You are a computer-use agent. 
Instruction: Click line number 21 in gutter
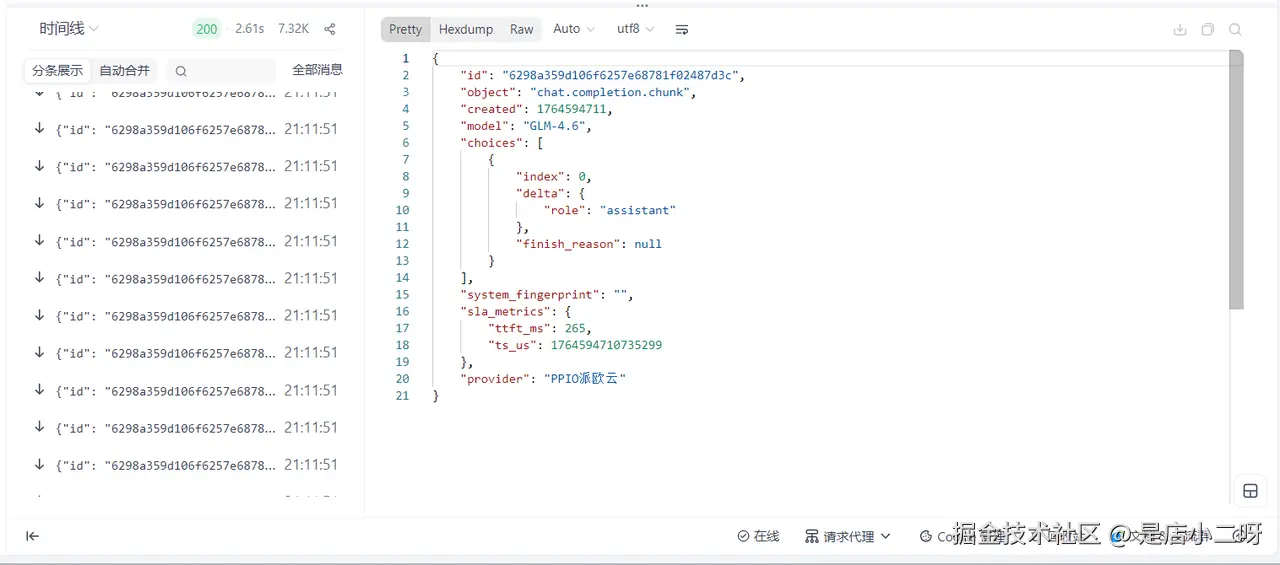click(403, 396)
